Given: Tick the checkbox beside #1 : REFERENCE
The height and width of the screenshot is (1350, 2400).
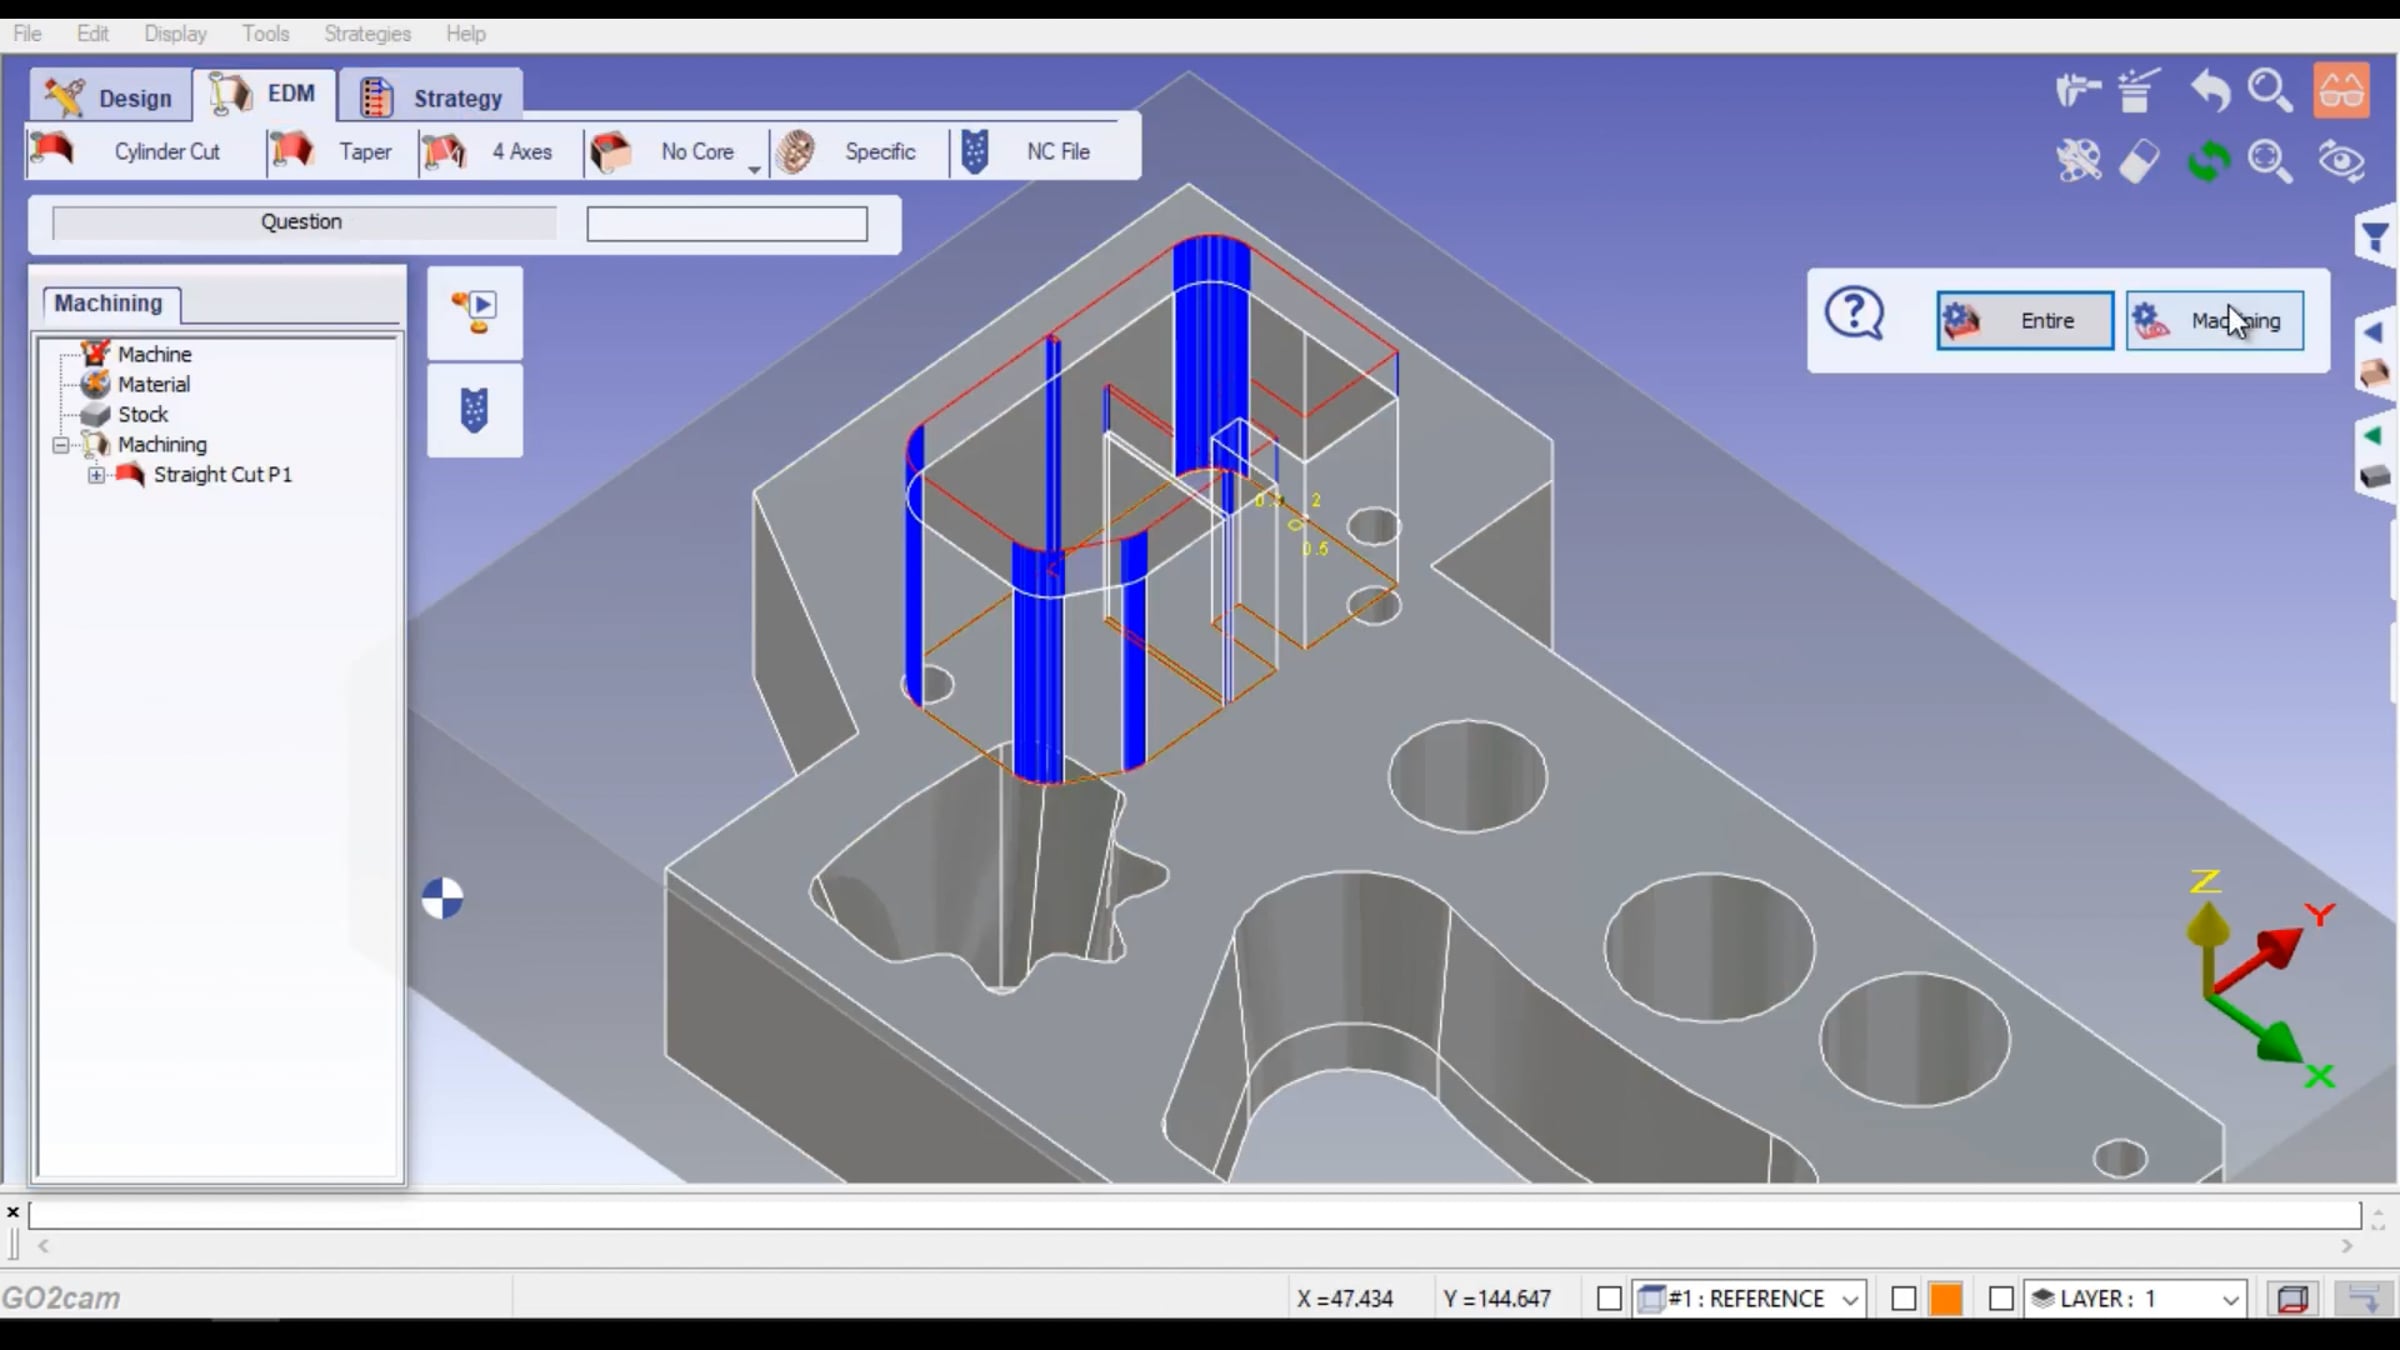Looking at the screenshot, I should pyautogui.click(x=1609, y=1299).
